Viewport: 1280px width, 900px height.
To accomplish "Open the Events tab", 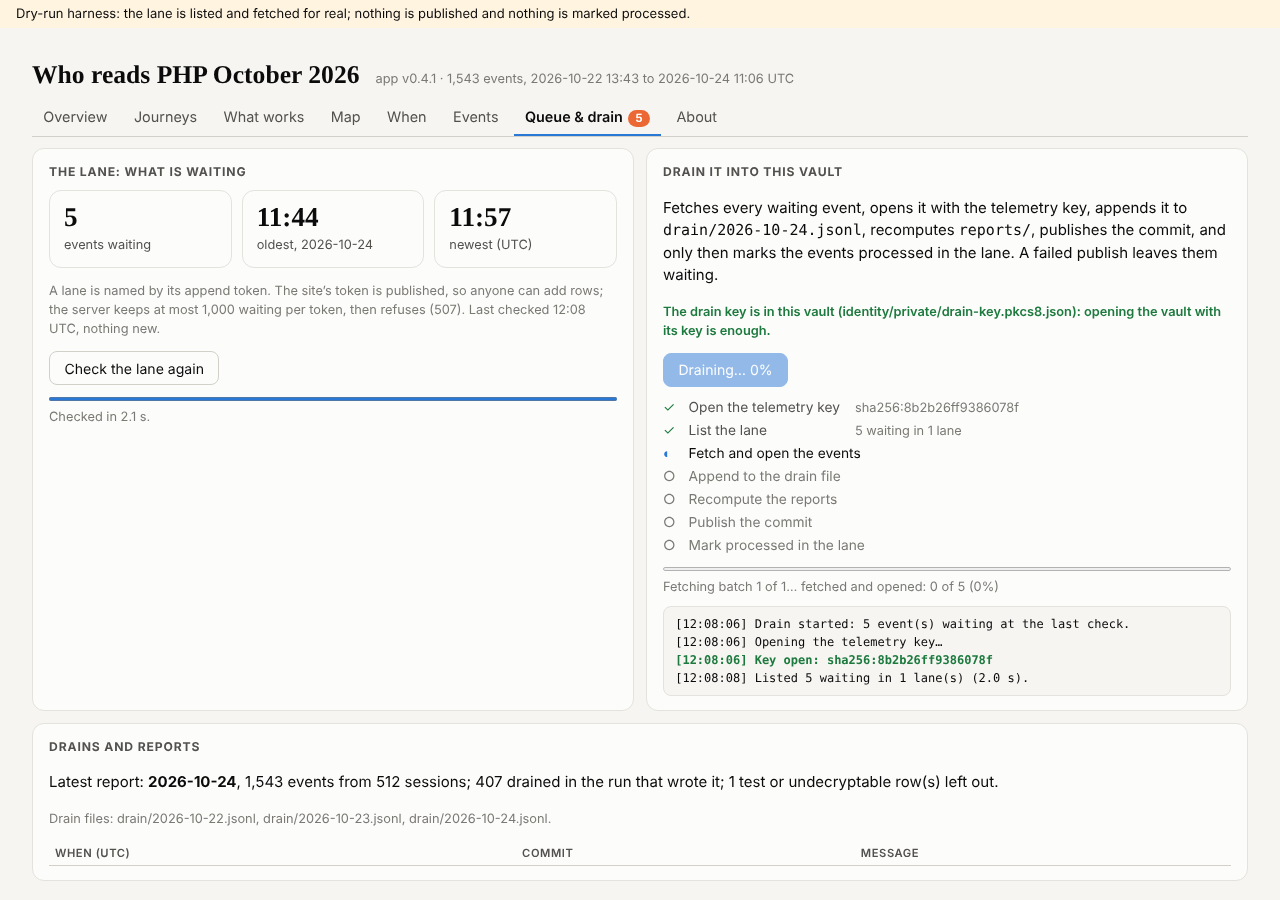I will 475,117.
